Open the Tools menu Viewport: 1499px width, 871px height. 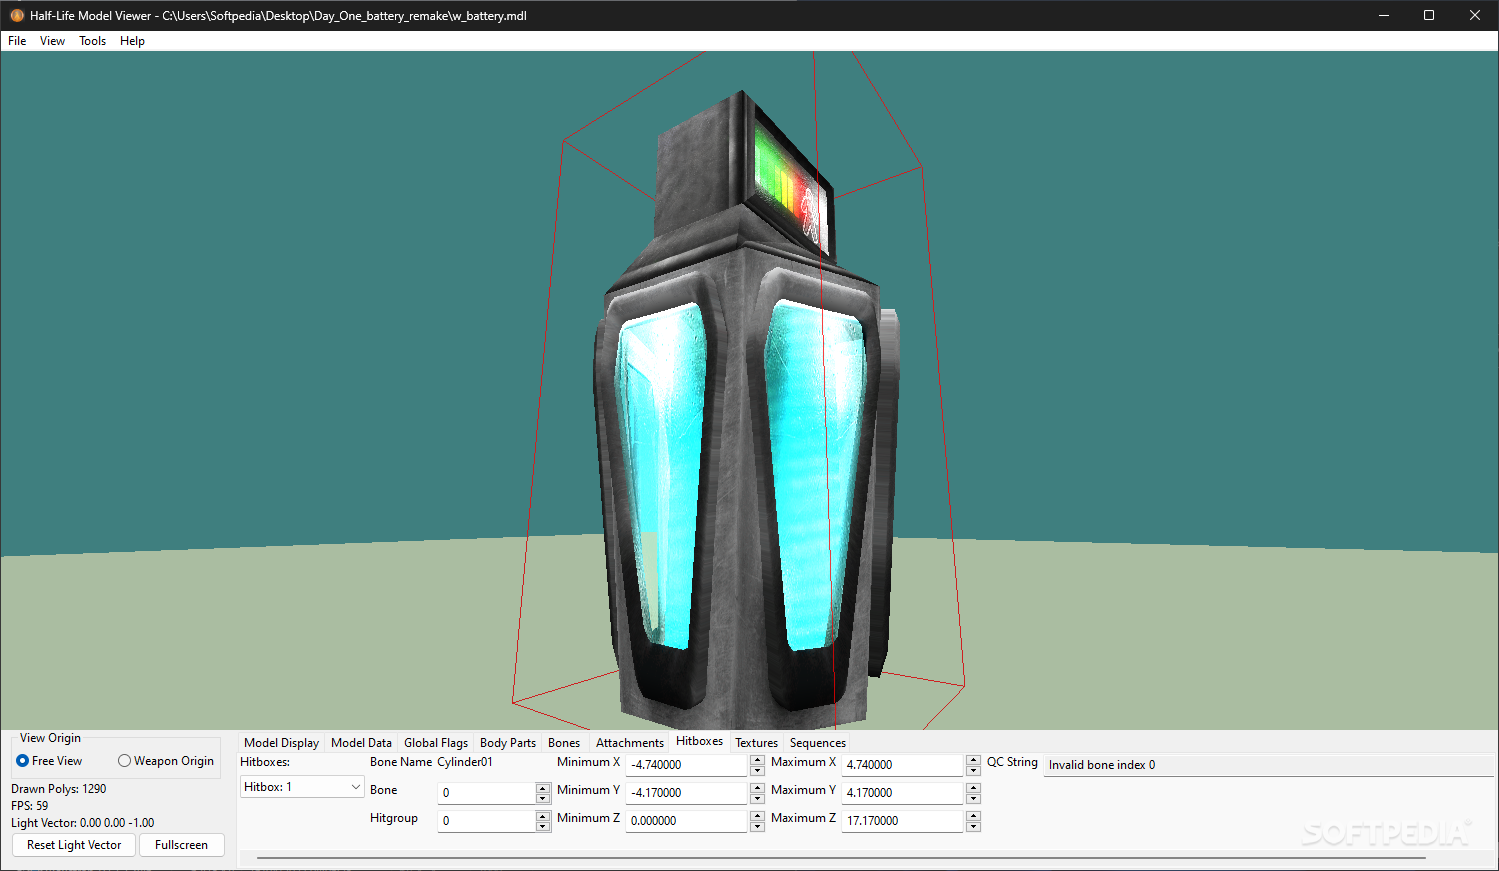(92, 41)
